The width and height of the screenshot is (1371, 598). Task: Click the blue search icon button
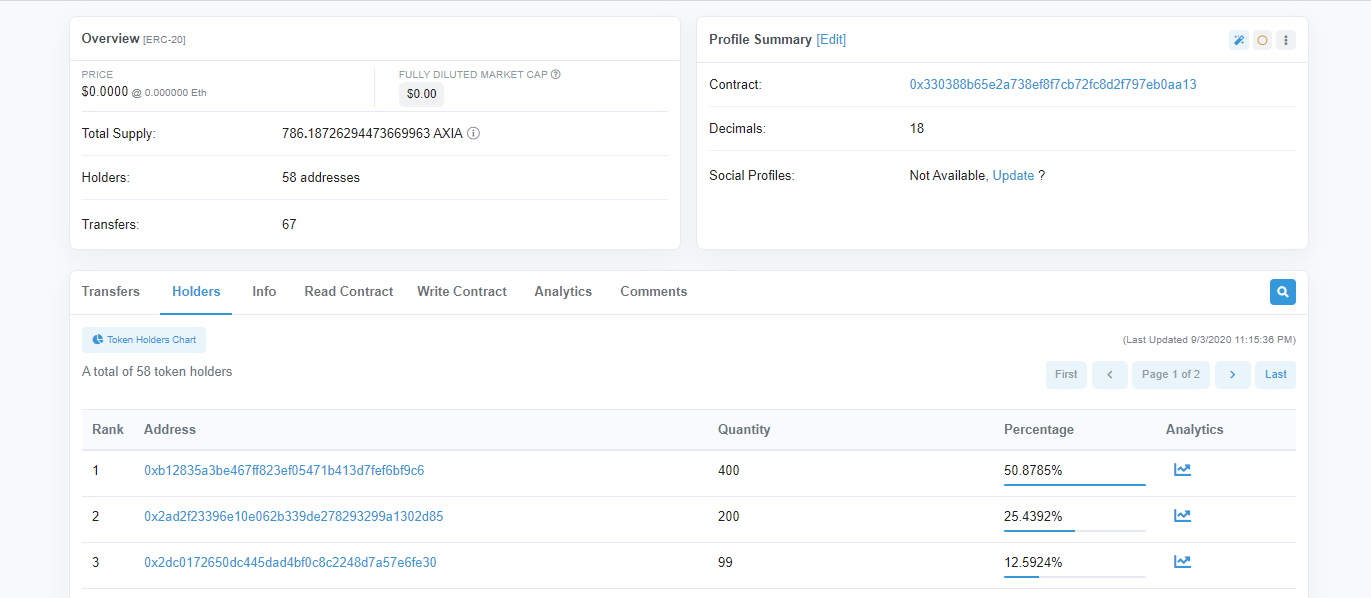[1283, 292]
